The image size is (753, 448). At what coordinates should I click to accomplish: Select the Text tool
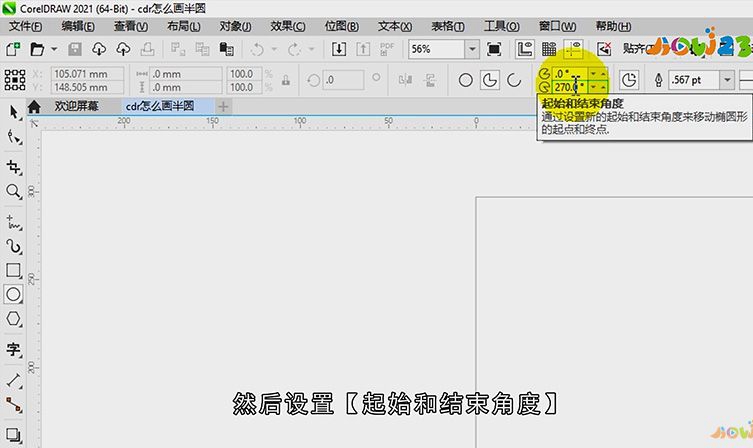click(13, 349)
